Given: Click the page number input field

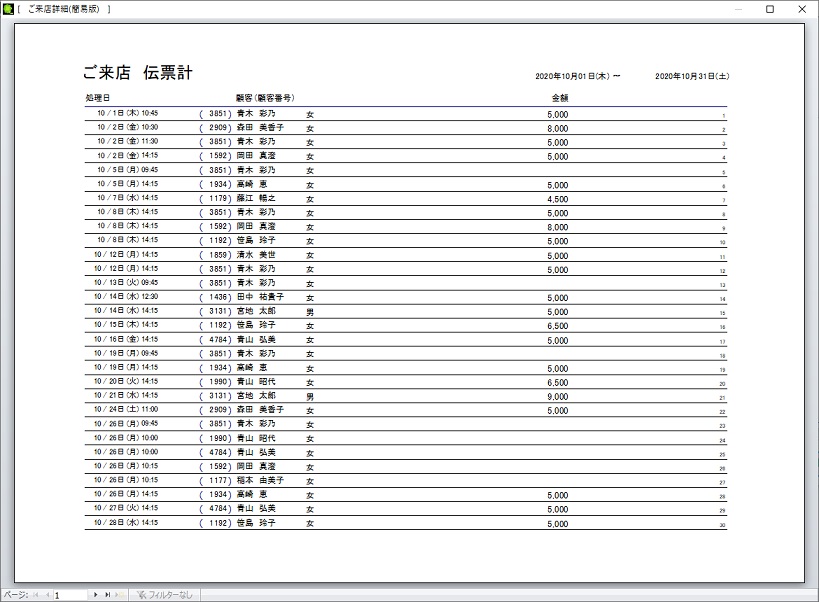Looking at the screenshot, I should pyautogui.click(x=71, y=595).
